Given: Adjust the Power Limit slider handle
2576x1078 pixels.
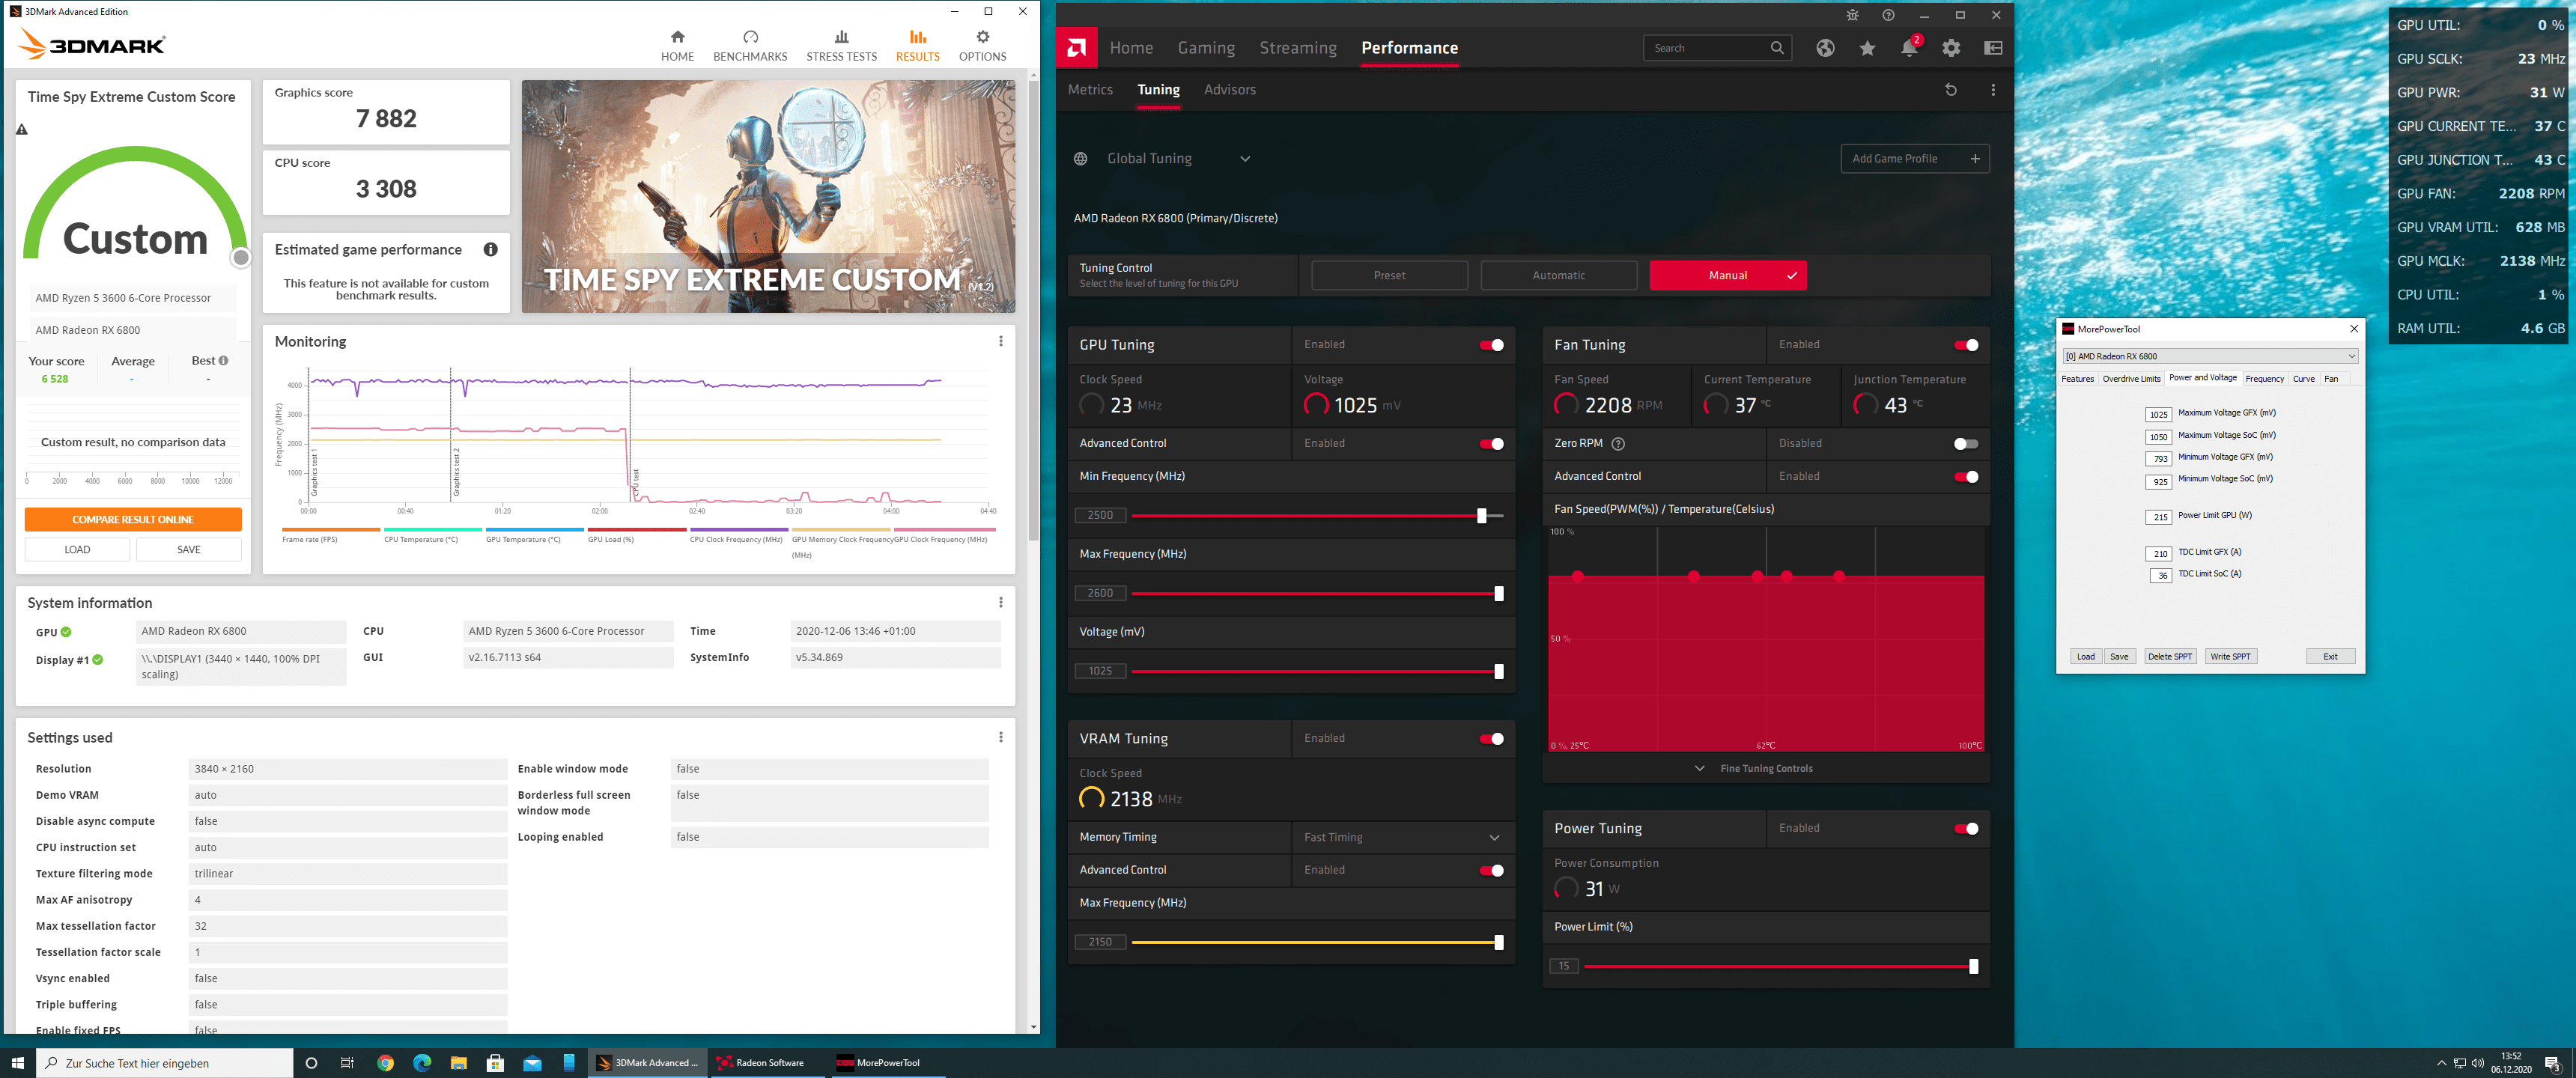Looking at the screenshot, I should tap(1973, 967).
